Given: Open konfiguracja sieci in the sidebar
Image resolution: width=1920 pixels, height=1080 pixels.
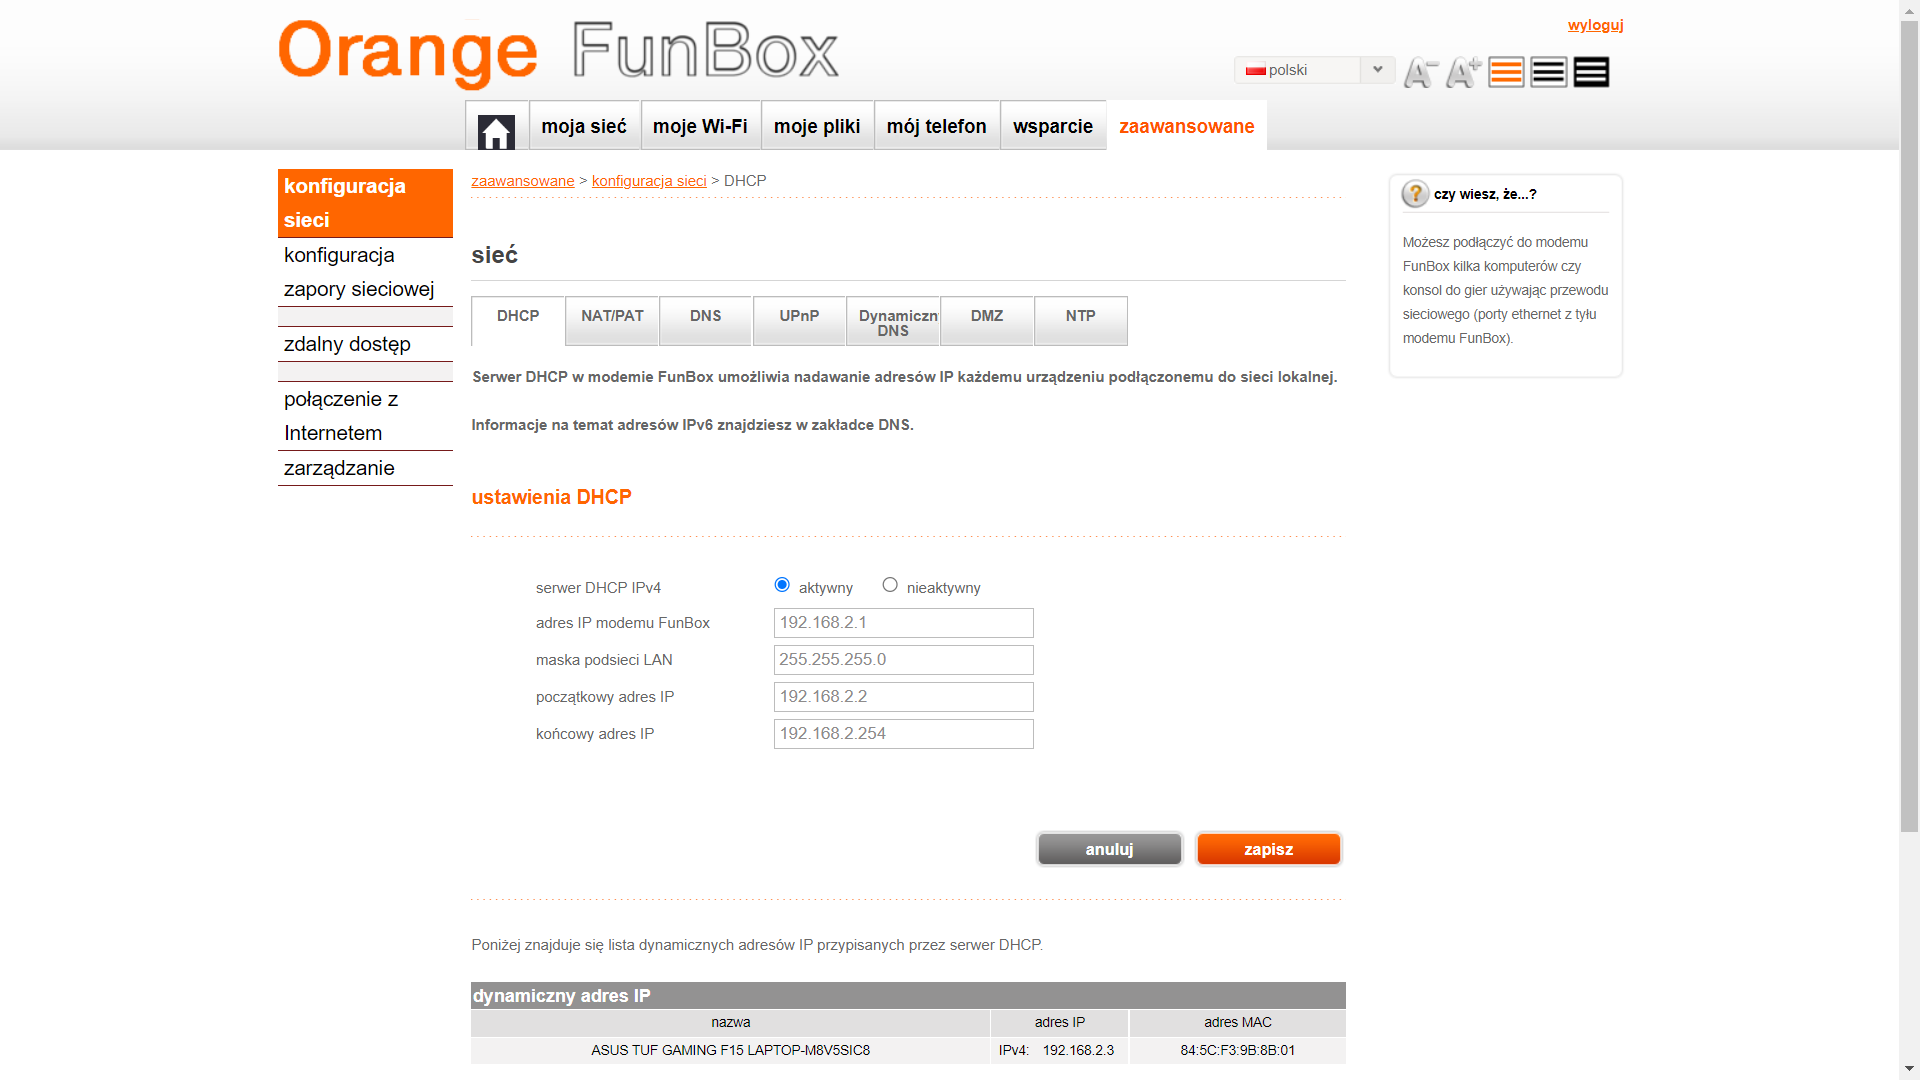Looking at the screenshot, I should pyautogui.click(x=365, y=203).
